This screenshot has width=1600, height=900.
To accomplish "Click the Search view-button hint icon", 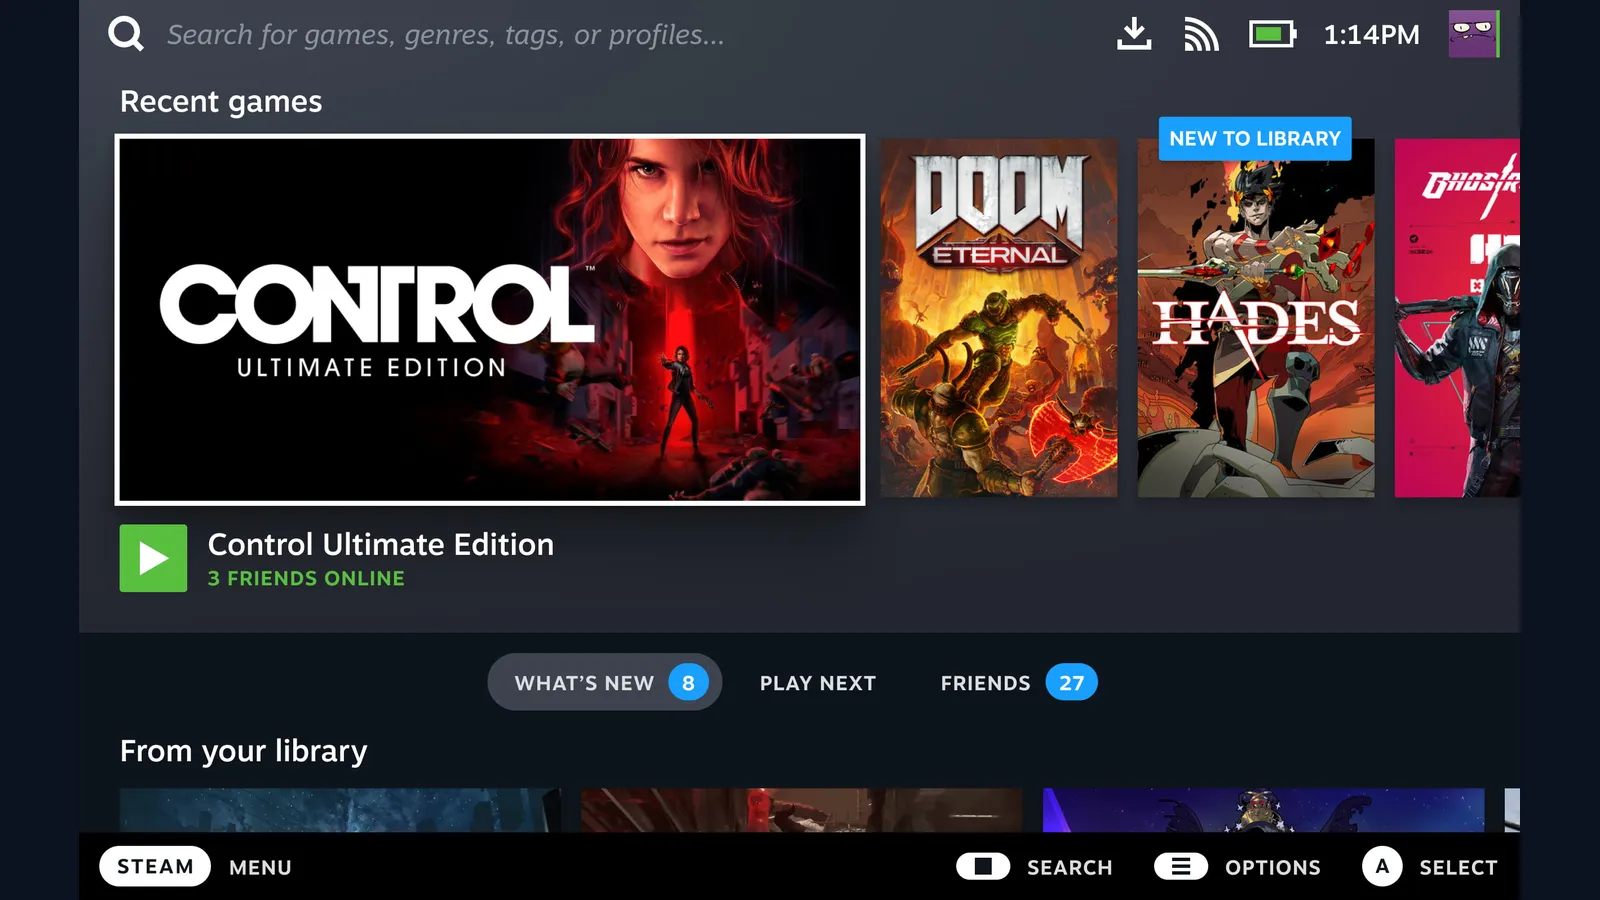I will coord(983,866).
